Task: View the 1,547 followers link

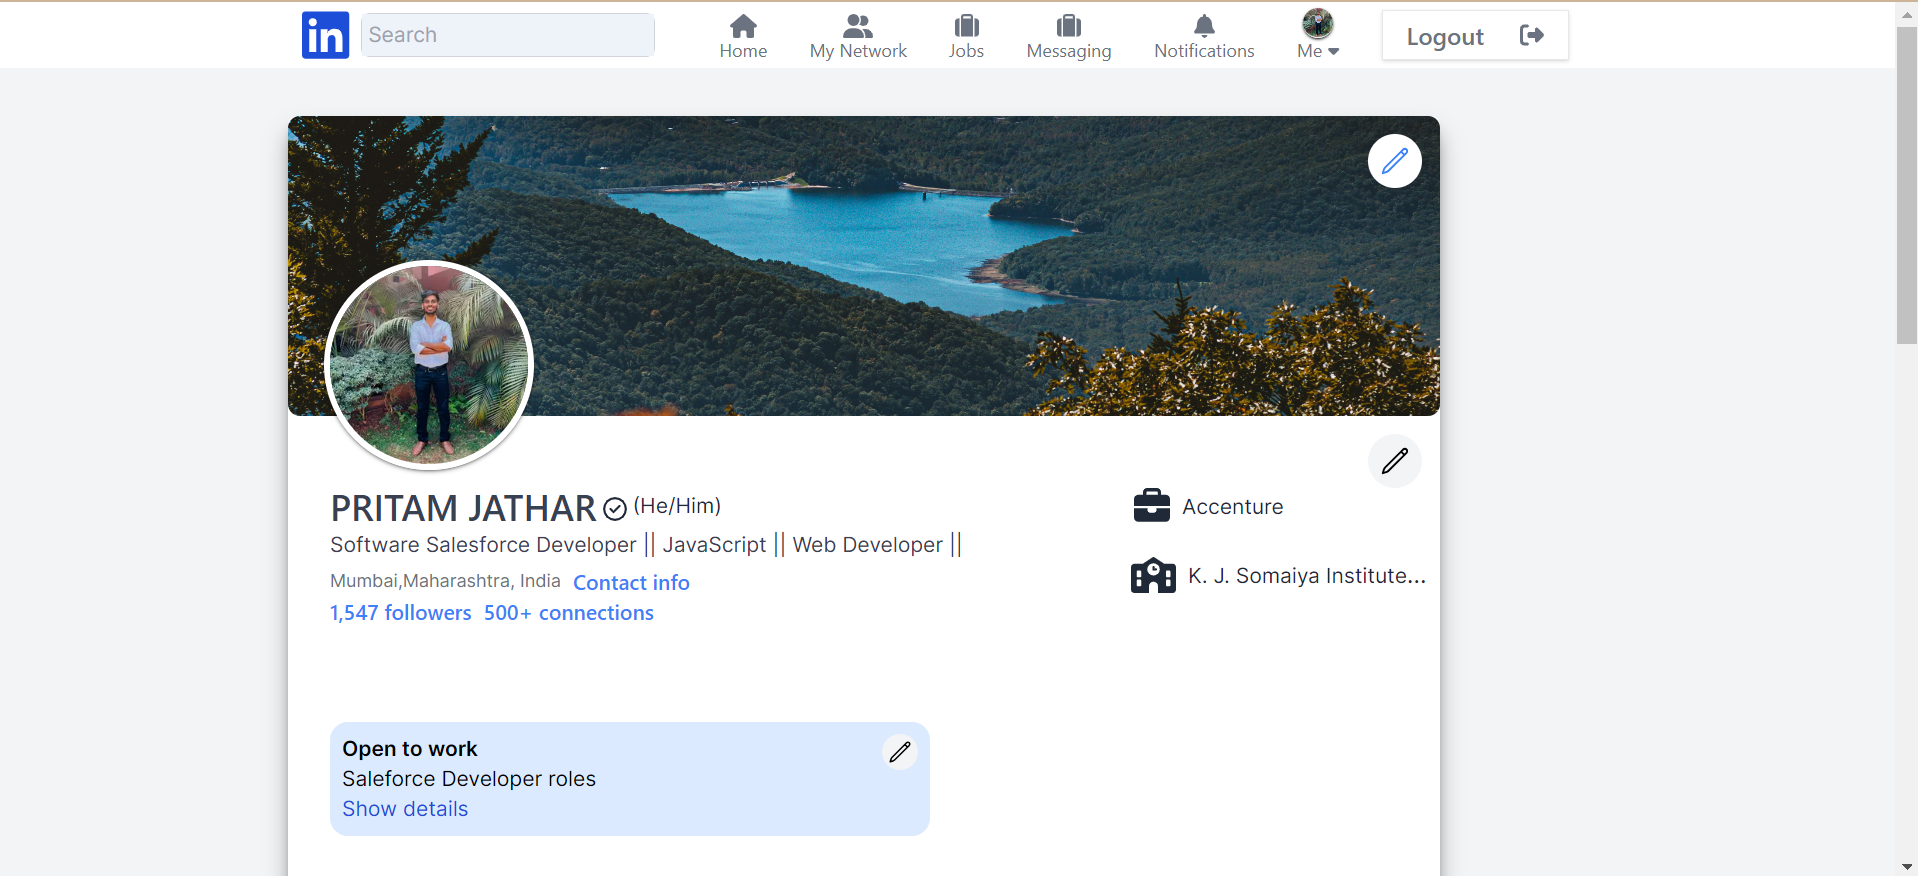Action: (x=400, y=613)
